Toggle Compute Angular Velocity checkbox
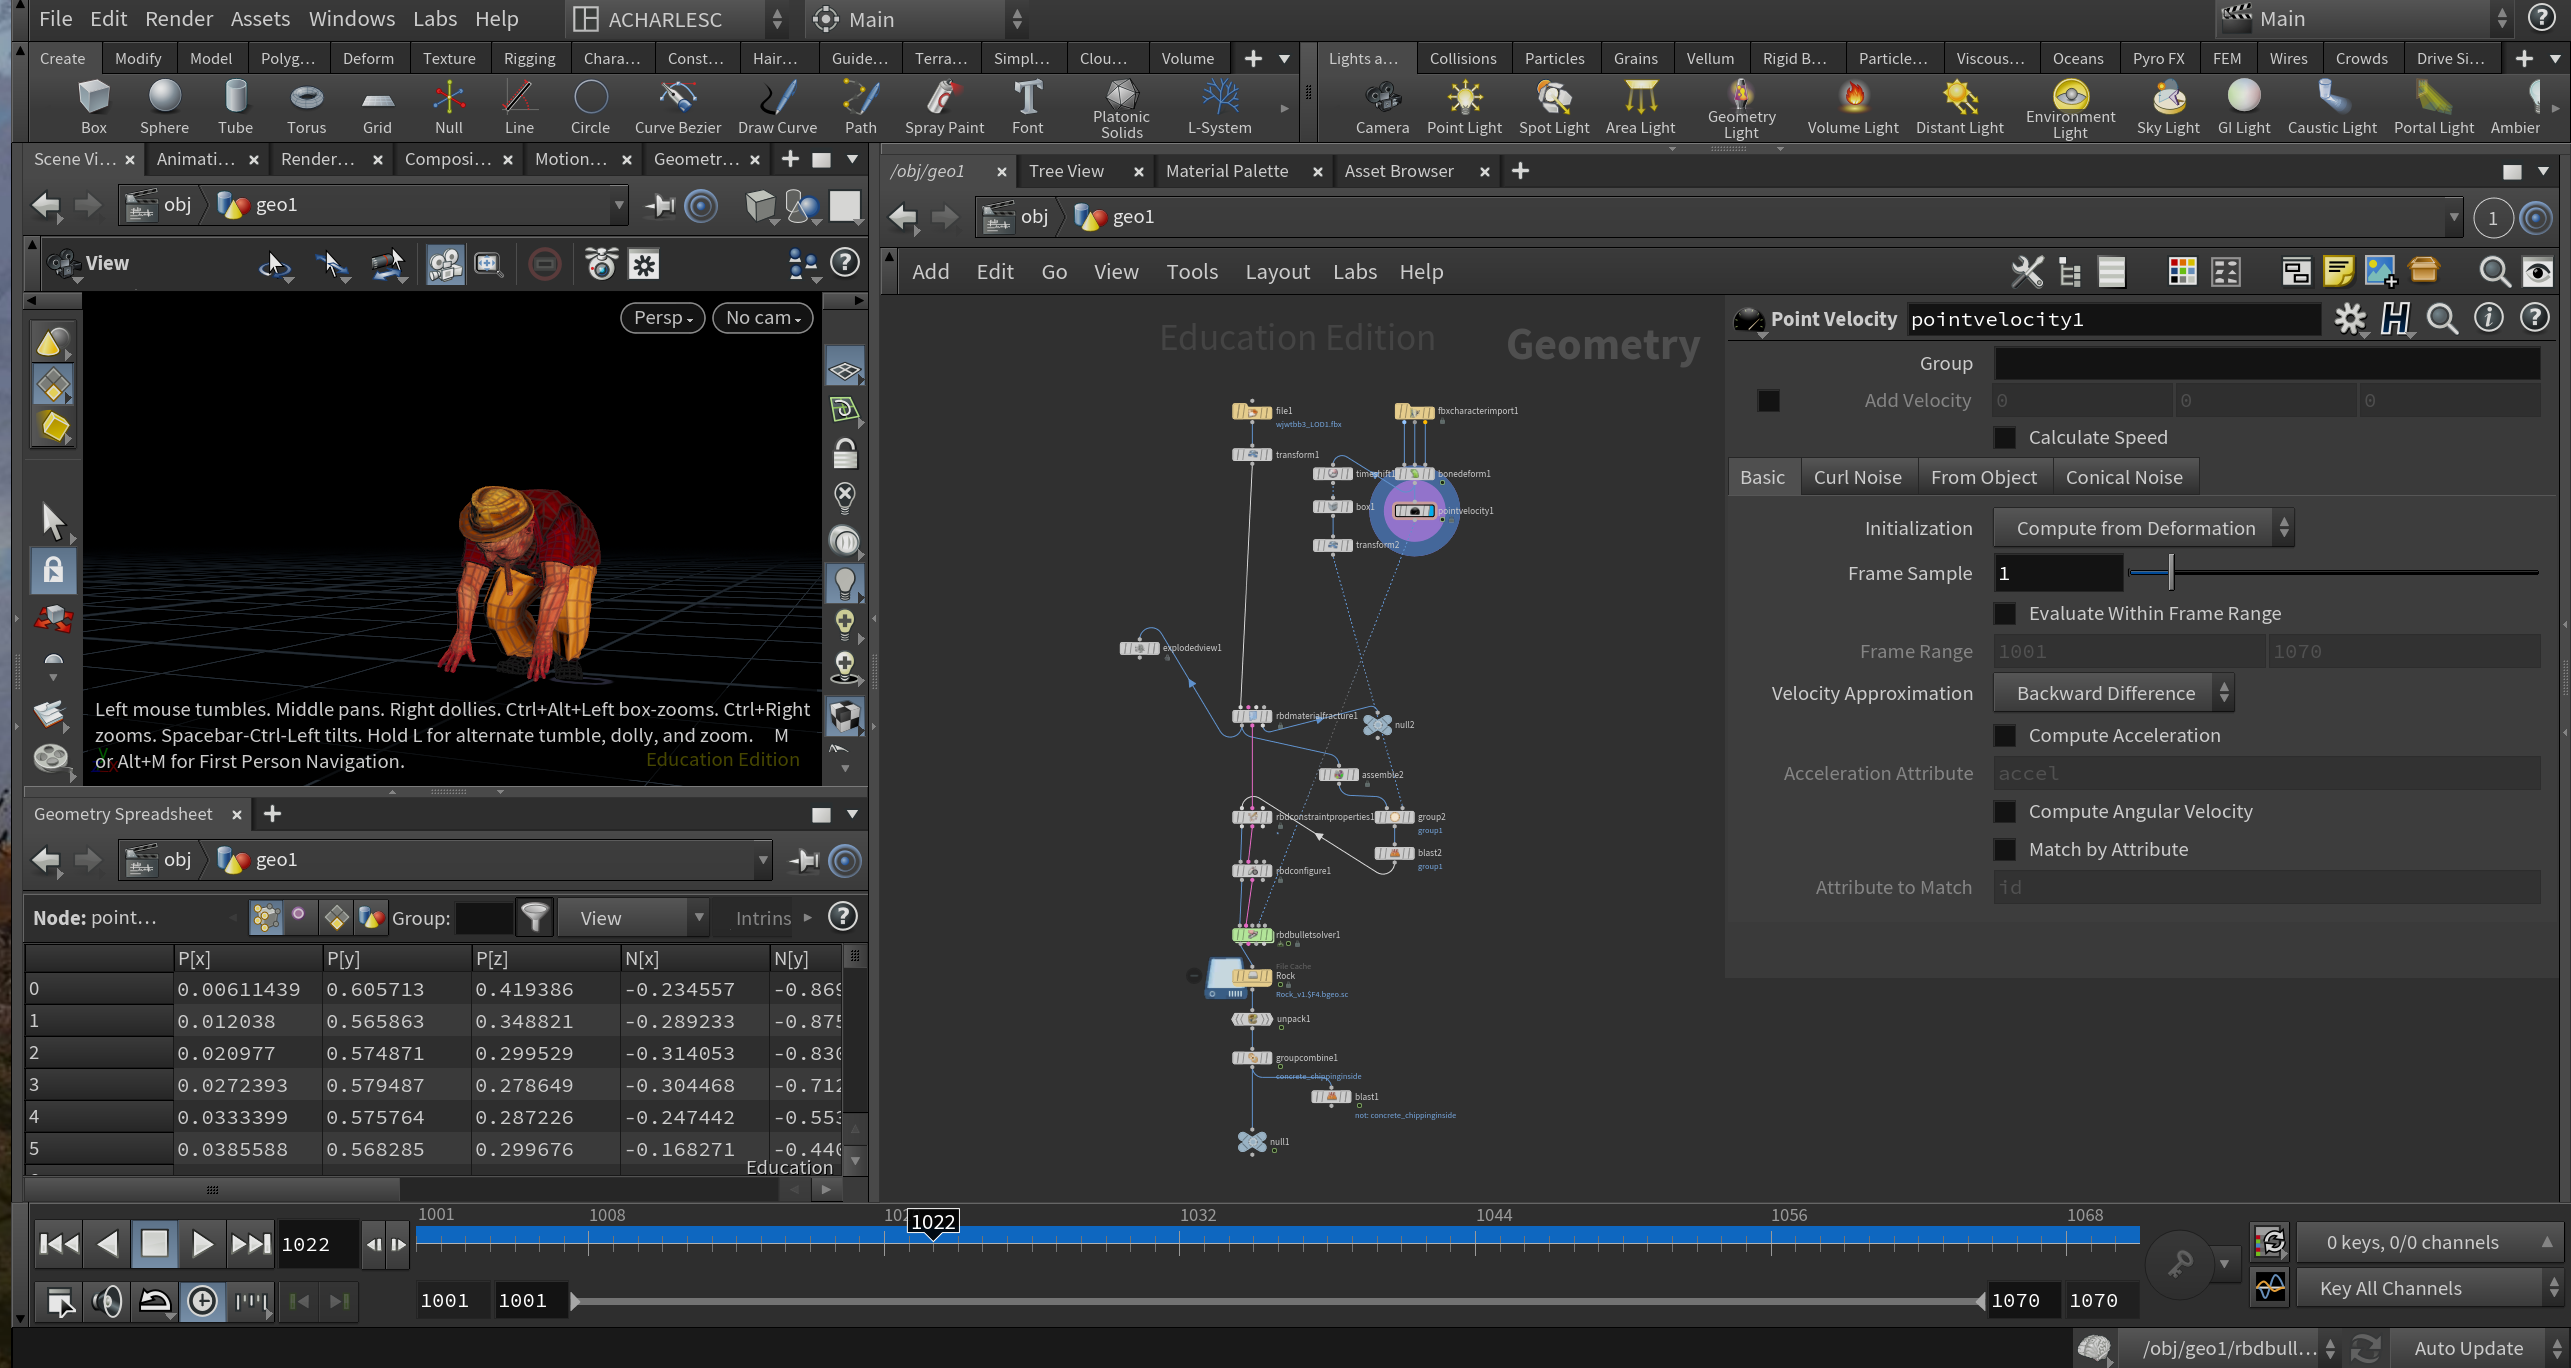Screen dimensions: 2571x1368 pyautogui.click(x=2005, y=812)
